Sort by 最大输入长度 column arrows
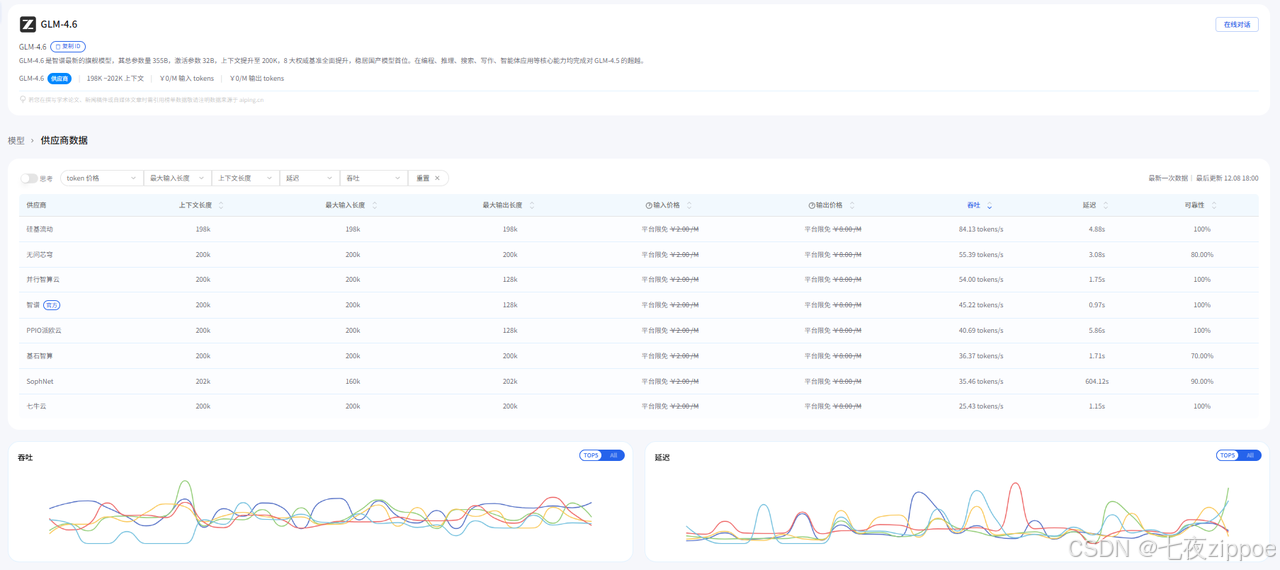This screenshot has height=570, width=1280. point(375,205)
